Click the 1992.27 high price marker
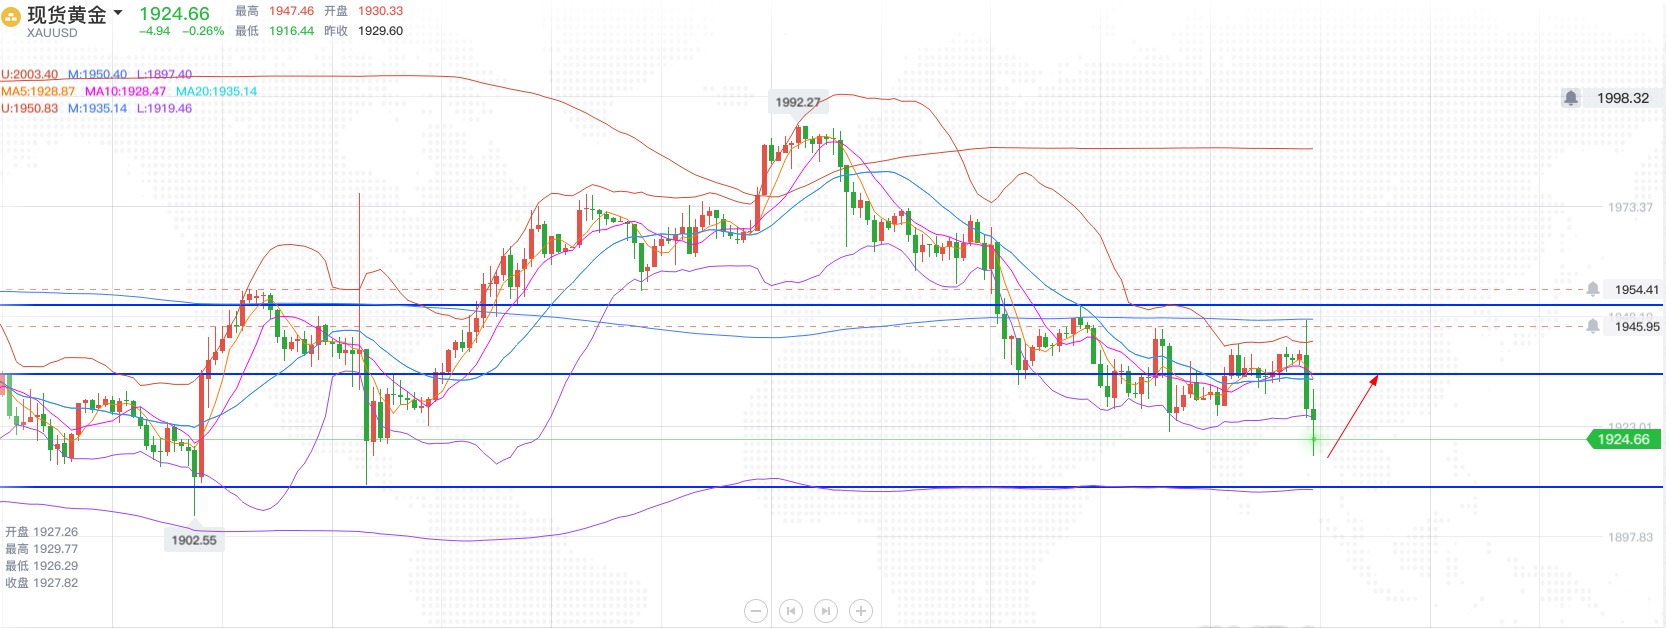 tap(798, 102)
